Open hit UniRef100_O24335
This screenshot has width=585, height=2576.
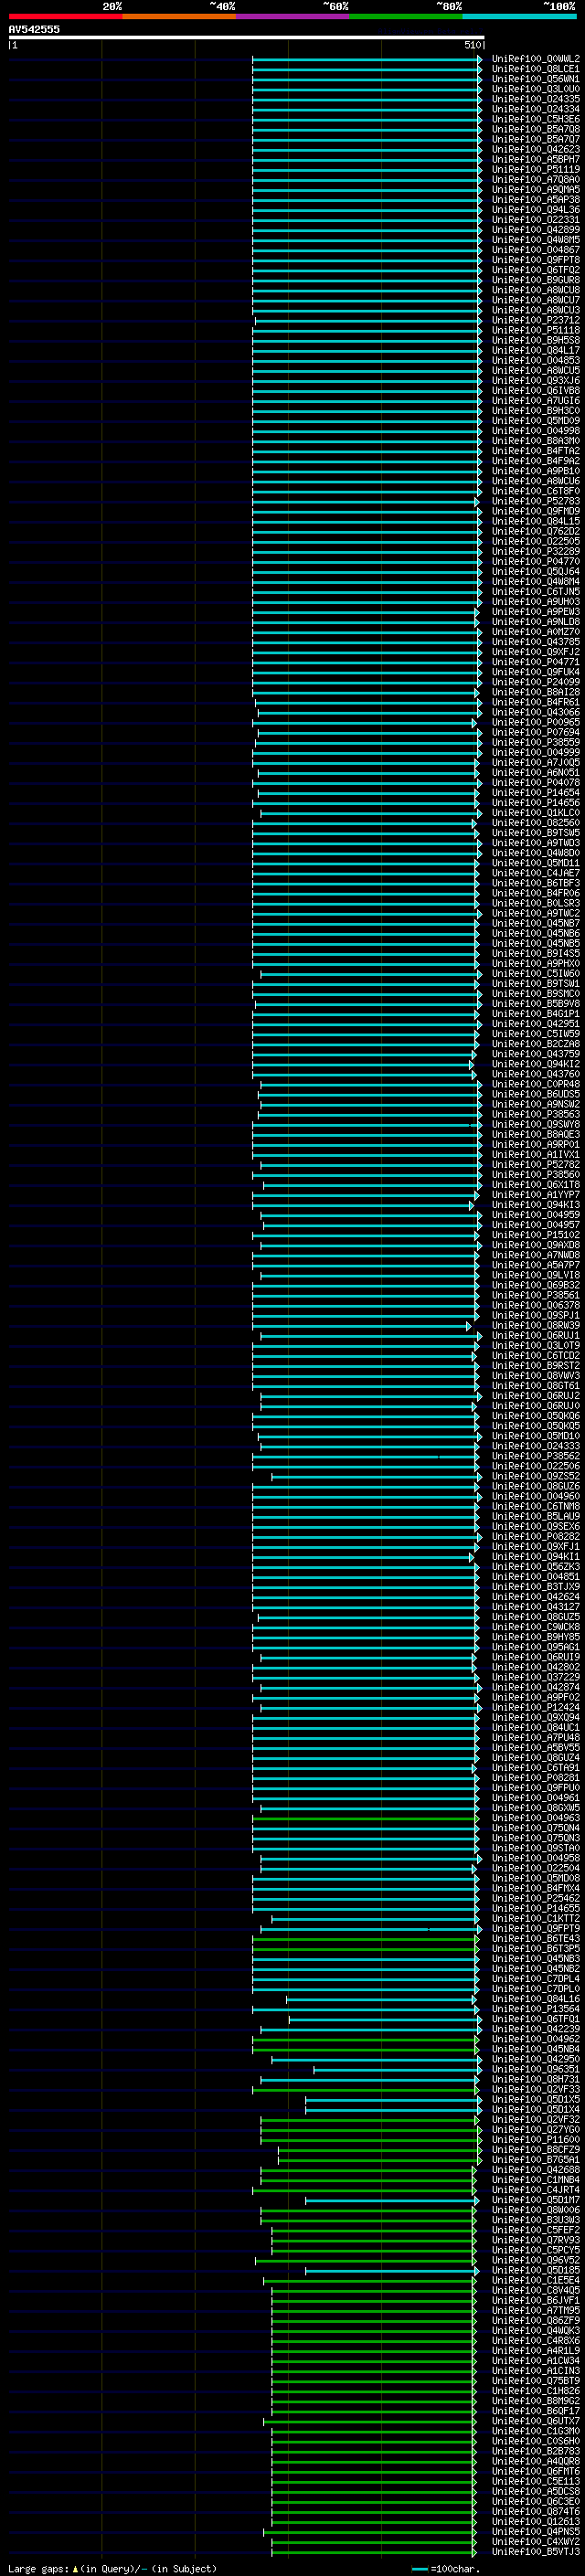point(535,99)
